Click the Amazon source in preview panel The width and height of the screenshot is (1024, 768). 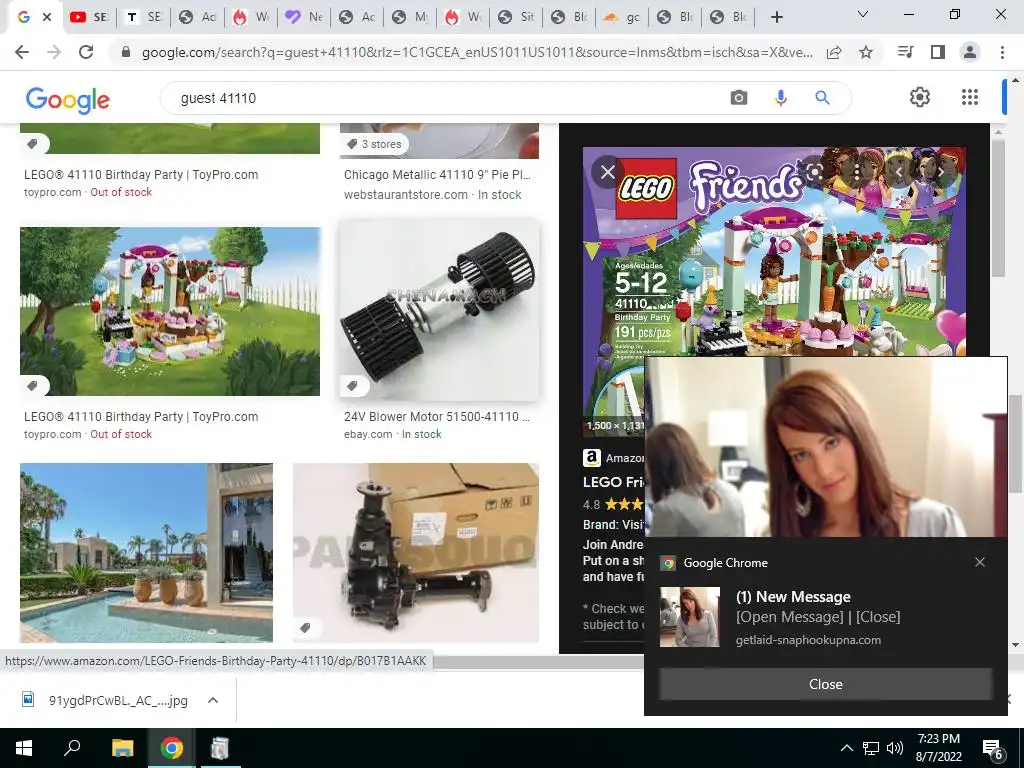tap(614, 458)
